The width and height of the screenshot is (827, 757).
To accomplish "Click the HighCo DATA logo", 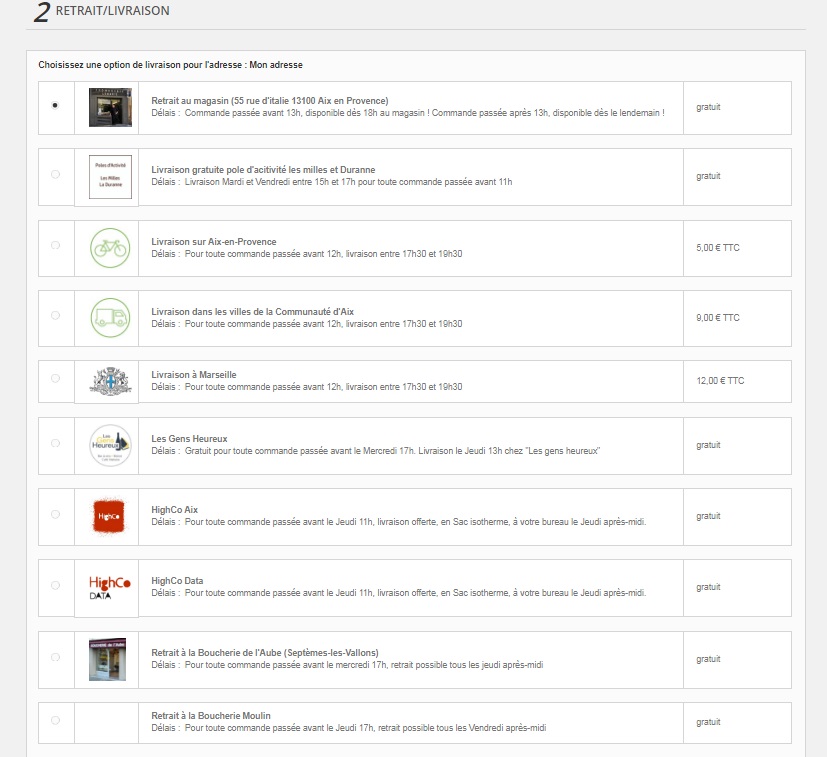I will (109, 588).
